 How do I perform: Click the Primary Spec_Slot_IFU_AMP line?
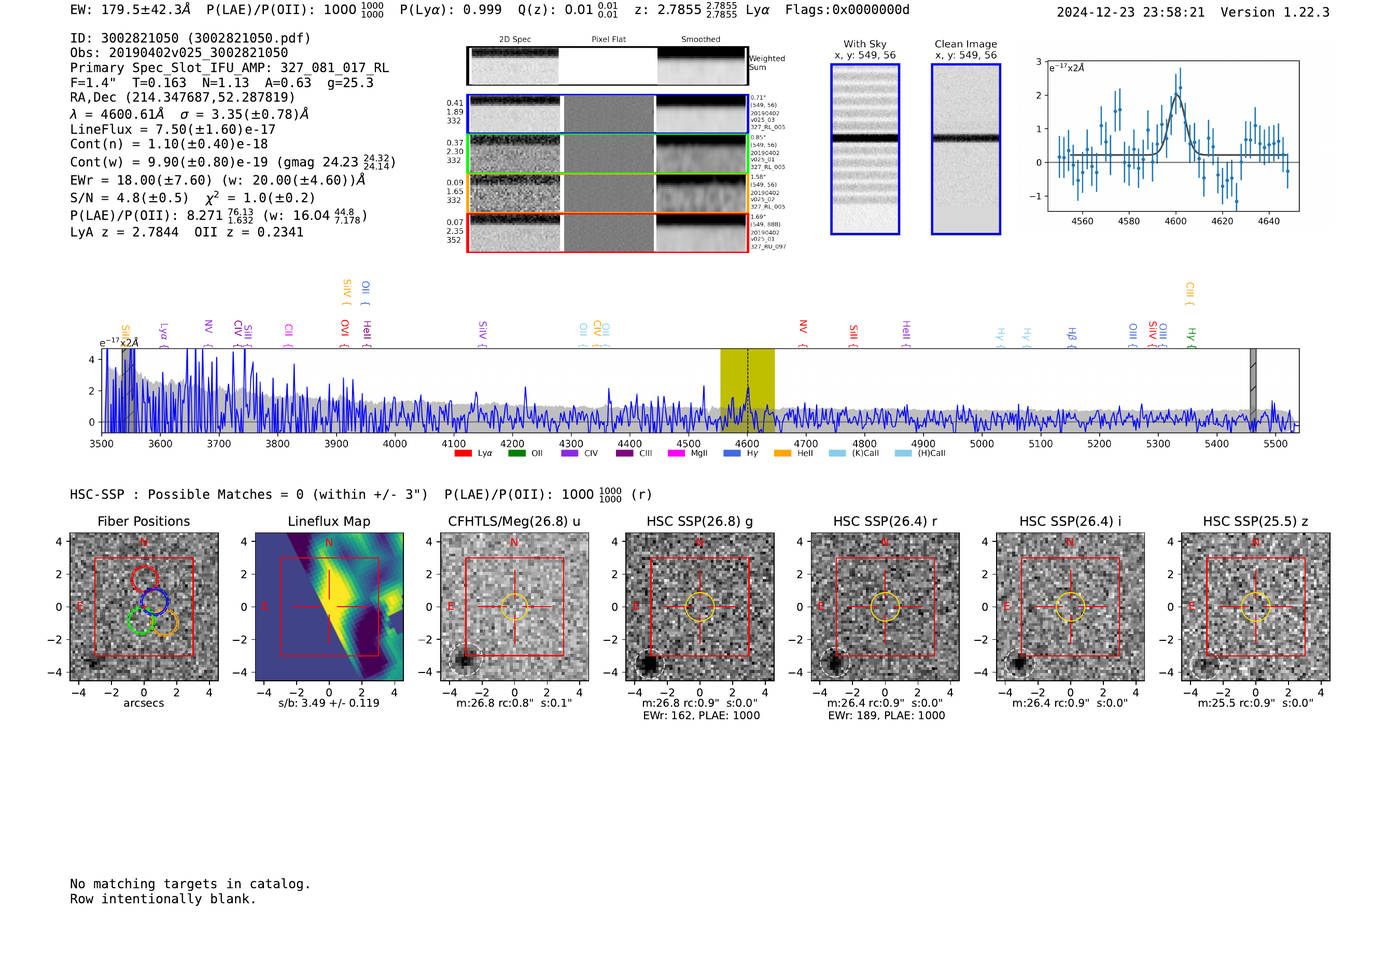(x=229, y=67)
